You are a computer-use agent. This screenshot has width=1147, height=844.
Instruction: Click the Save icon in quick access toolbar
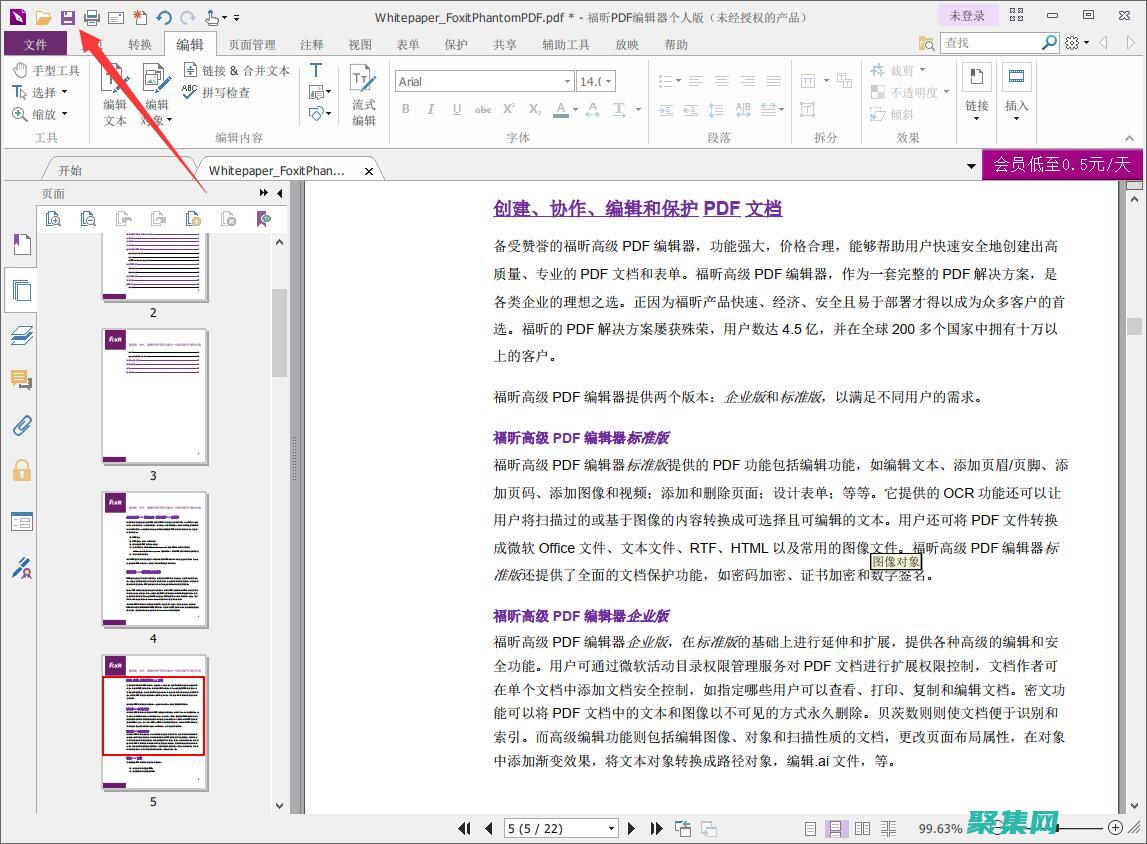68,17
